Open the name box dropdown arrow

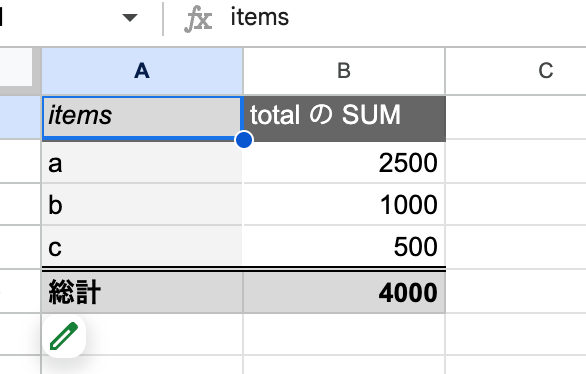(130, 18)
